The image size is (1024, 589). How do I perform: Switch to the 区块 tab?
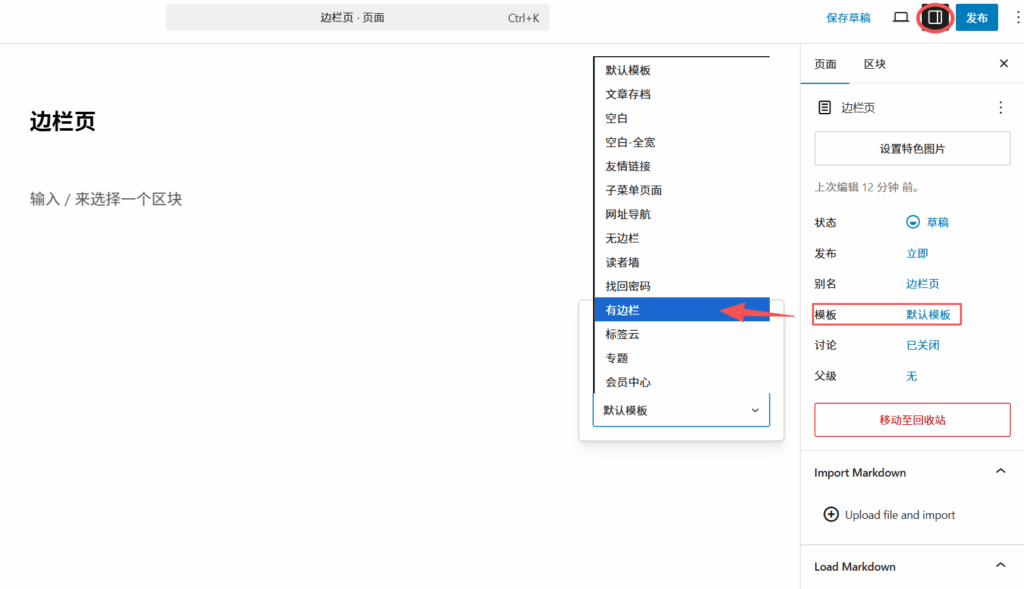[x=874, y=64]
